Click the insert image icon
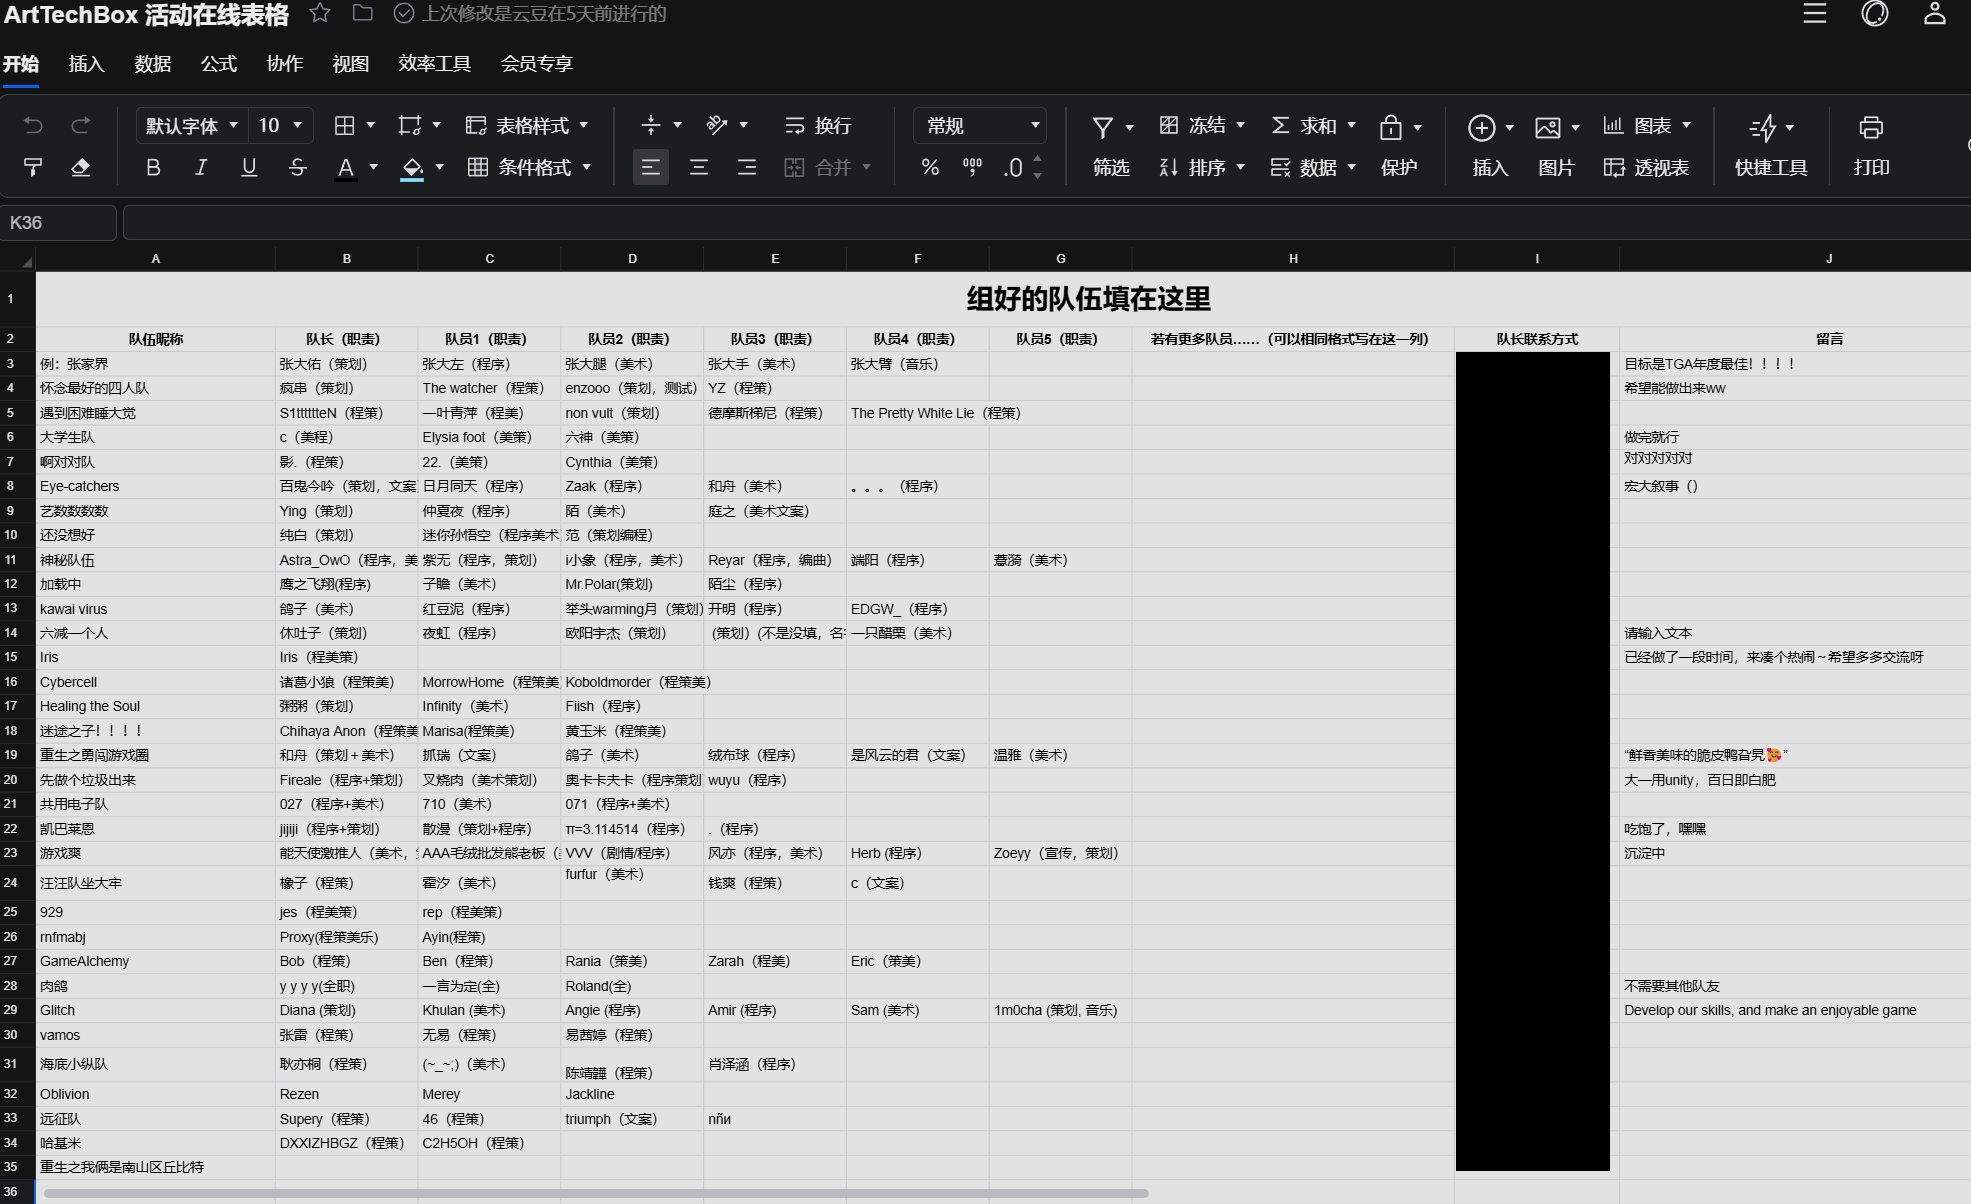This screenshot has height=1204, width=1971. tap(1547, 127)
